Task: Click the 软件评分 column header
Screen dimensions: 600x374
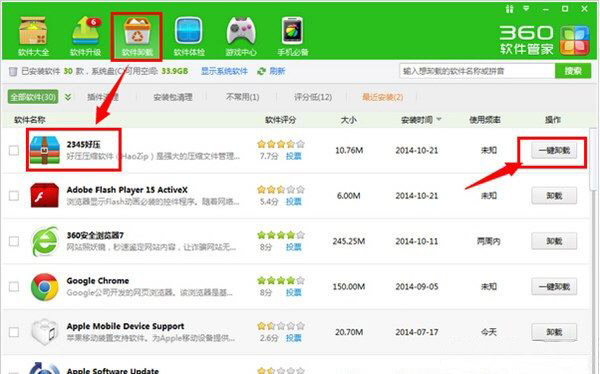Action: click(280, 120)
